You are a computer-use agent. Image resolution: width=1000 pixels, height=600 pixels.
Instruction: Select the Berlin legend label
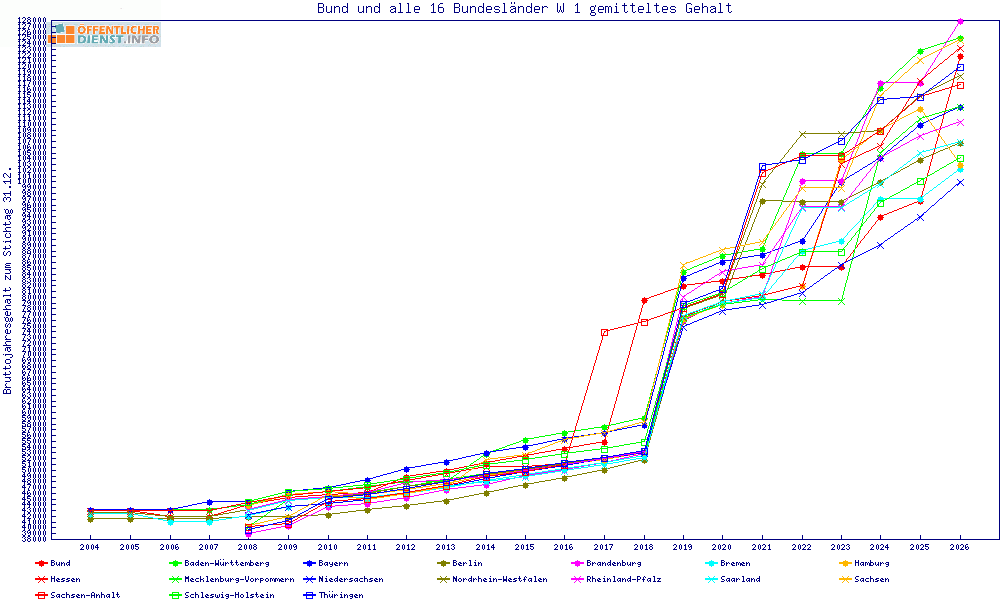pyautogui.click(x=467, y=564)
